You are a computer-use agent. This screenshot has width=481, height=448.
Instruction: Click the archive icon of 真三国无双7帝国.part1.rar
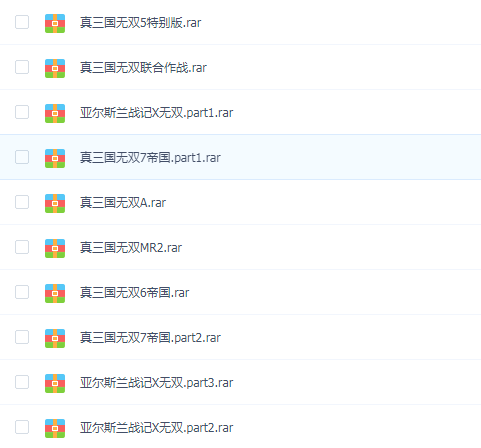click(55, 158)
